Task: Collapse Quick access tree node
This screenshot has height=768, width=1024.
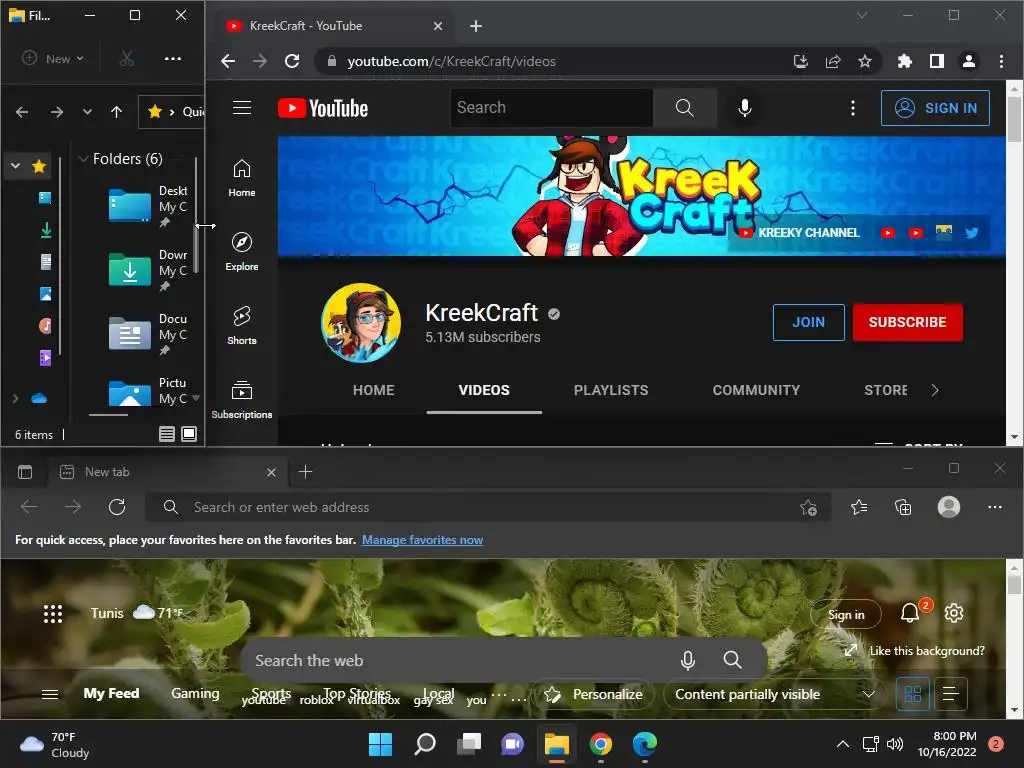Action: click(x=15, y=166)
